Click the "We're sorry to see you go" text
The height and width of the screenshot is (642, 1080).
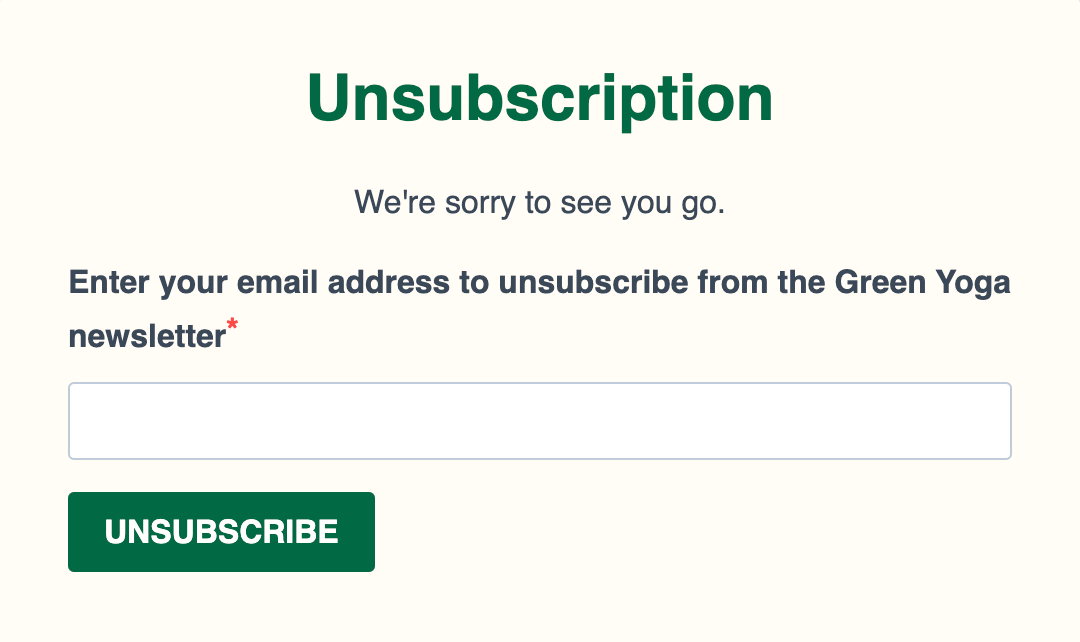click(x=539, y=203)
